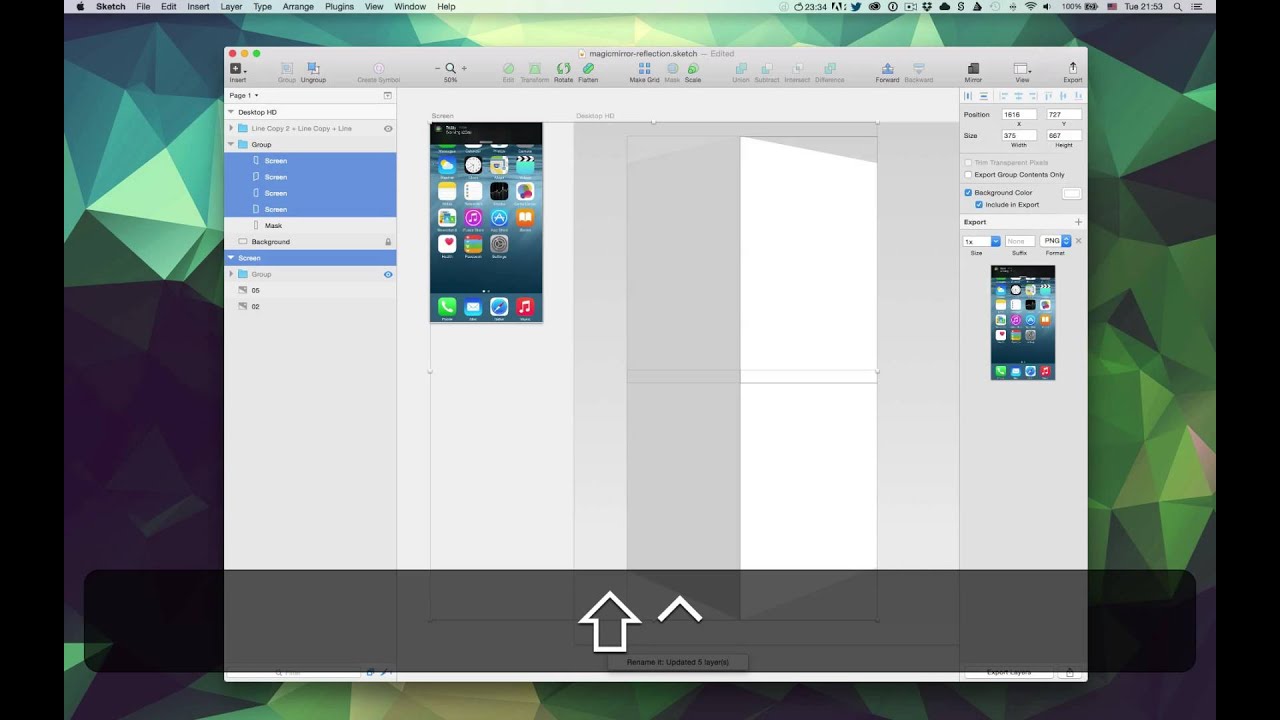Screen dimensions: 1280x720
Task: Click the Flatten tool icon
Action: tap(588, 69)
